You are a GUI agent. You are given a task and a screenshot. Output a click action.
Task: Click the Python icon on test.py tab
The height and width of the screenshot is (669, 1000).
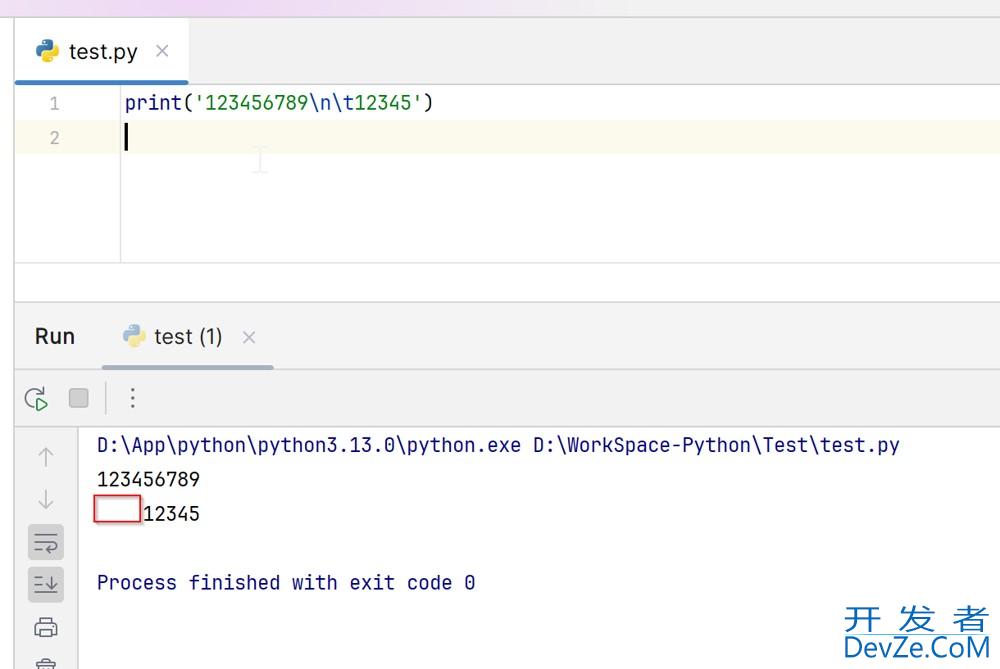click(x=47, y=52)
